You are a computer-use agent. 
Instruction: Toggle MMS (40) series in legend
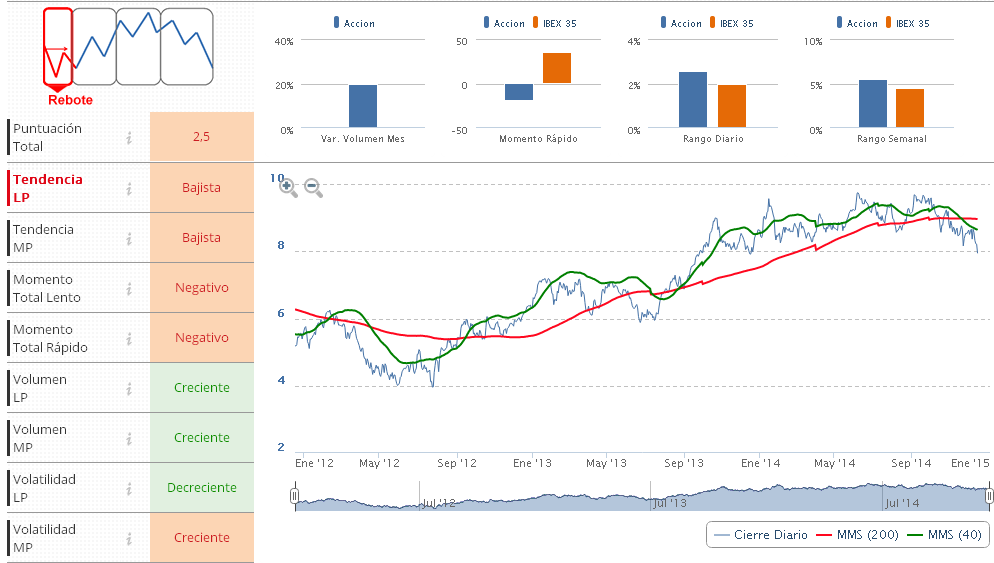[x=946, y=535]
